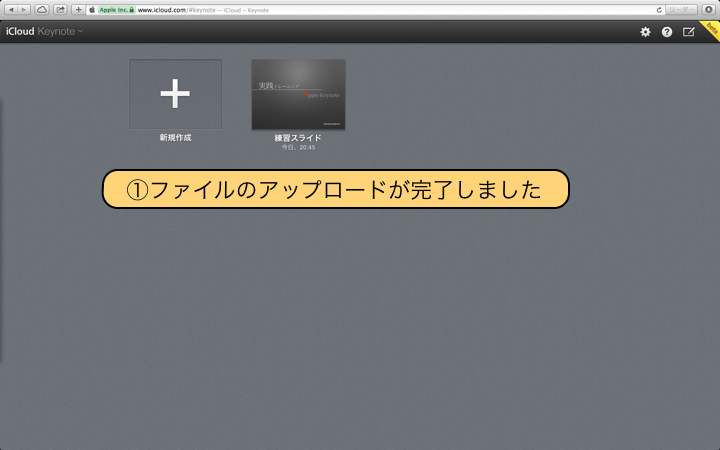Open the iCloud tabs cloud icon
720x450 pixels.
click(x=42, y=10)
